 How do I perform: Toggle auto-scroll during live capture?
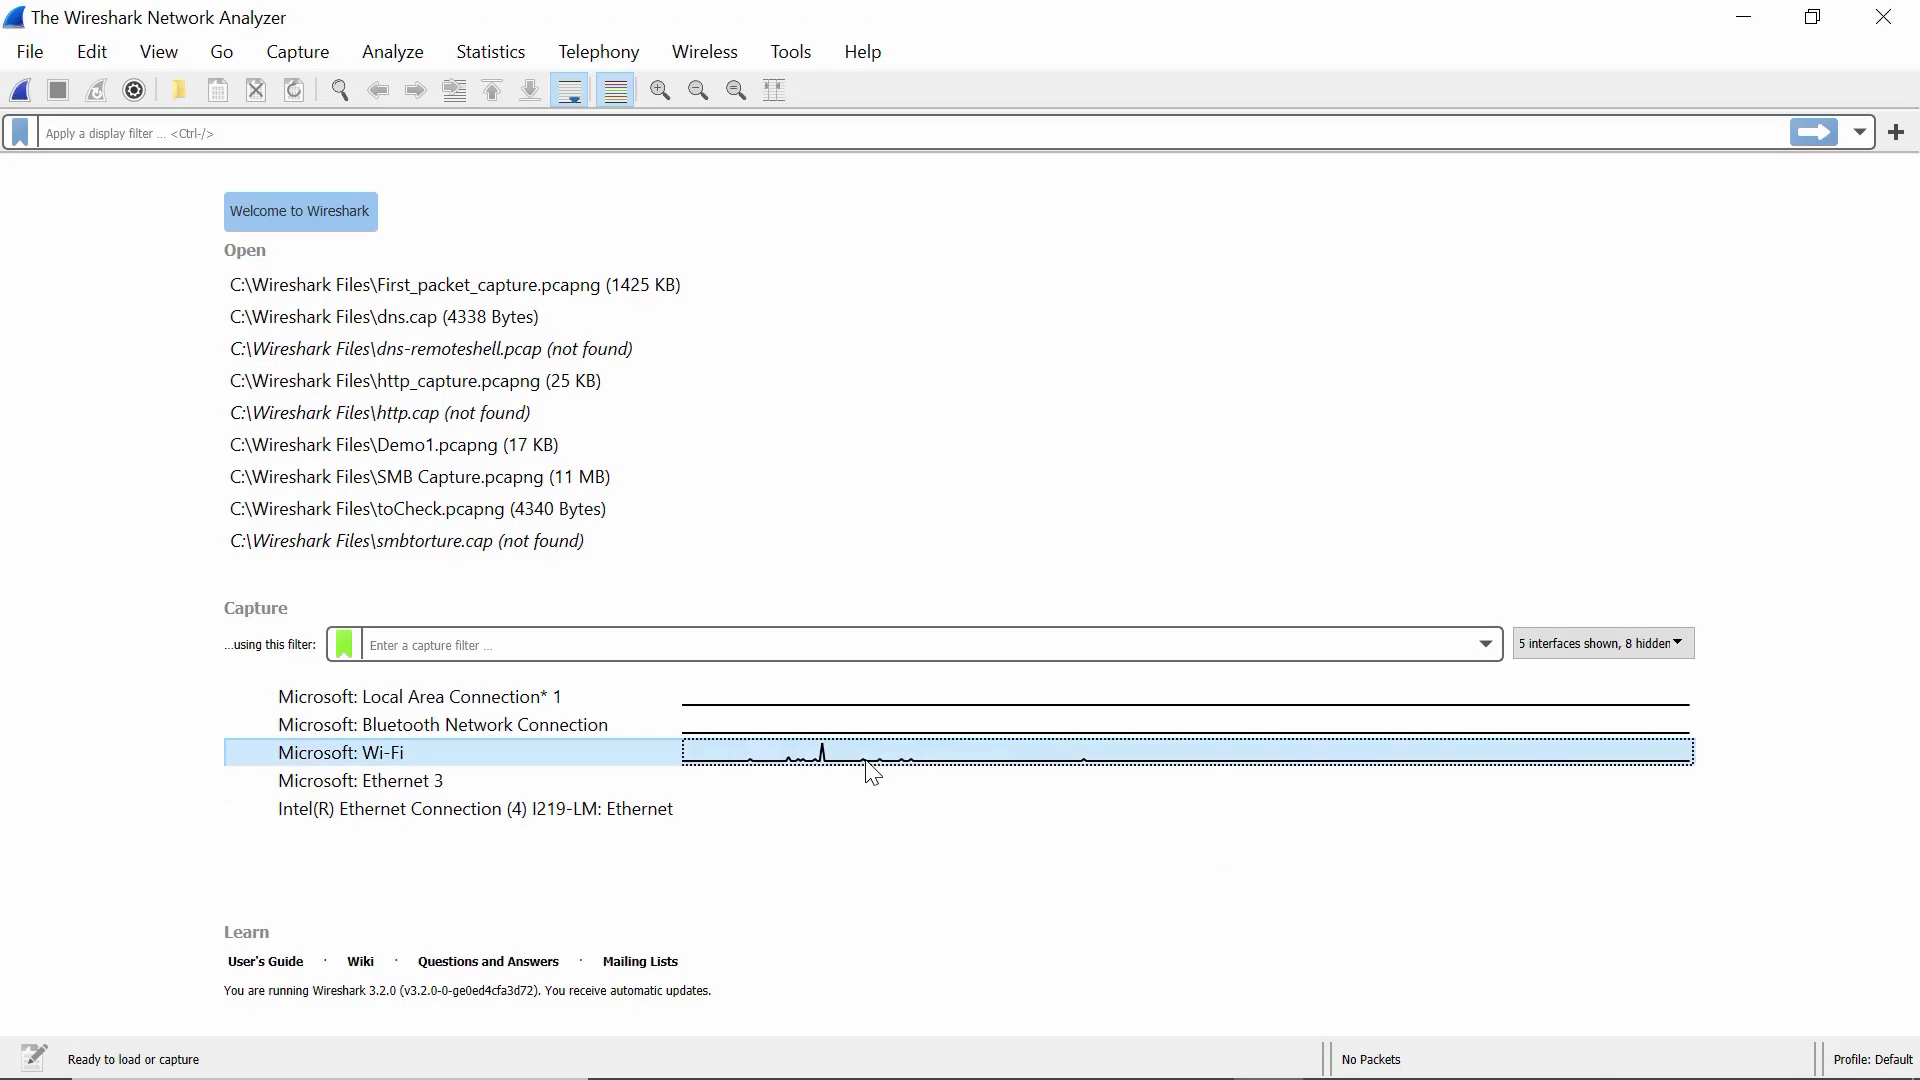[570, 90]
